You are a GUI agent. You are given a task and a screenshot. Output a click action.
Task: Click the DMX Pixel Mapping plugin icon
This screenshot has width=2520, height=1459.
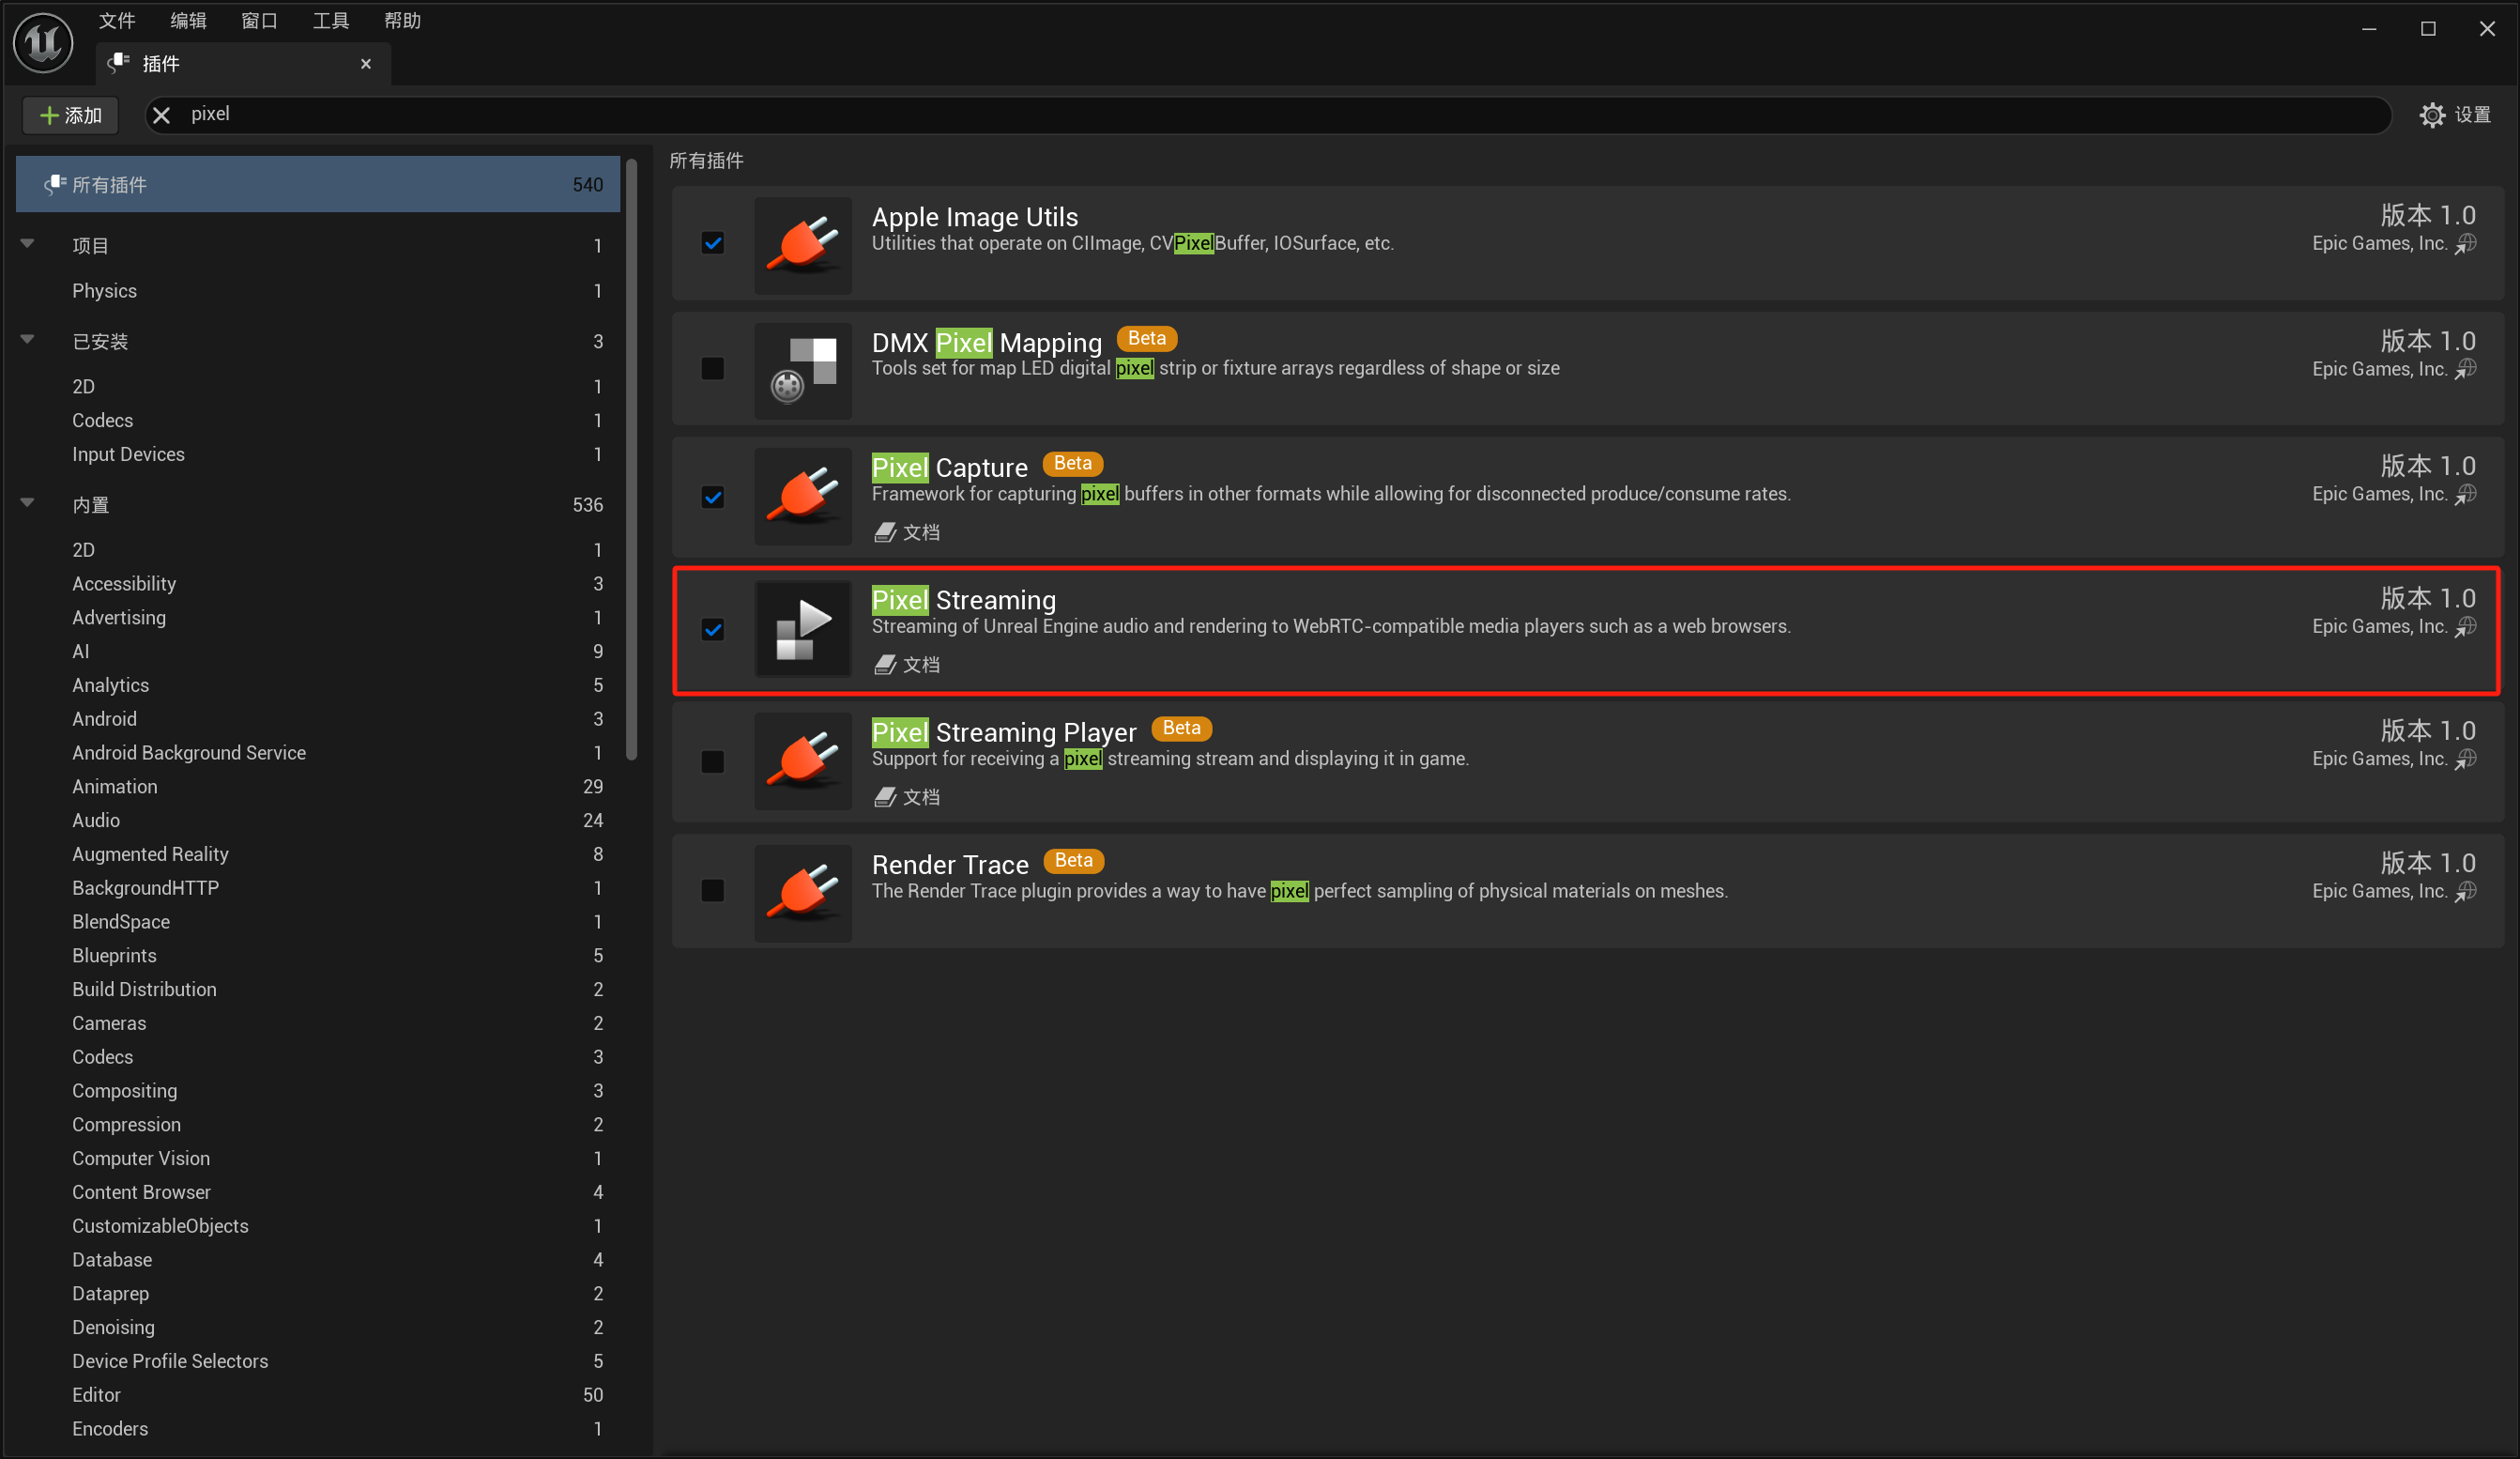pos(803,370)
